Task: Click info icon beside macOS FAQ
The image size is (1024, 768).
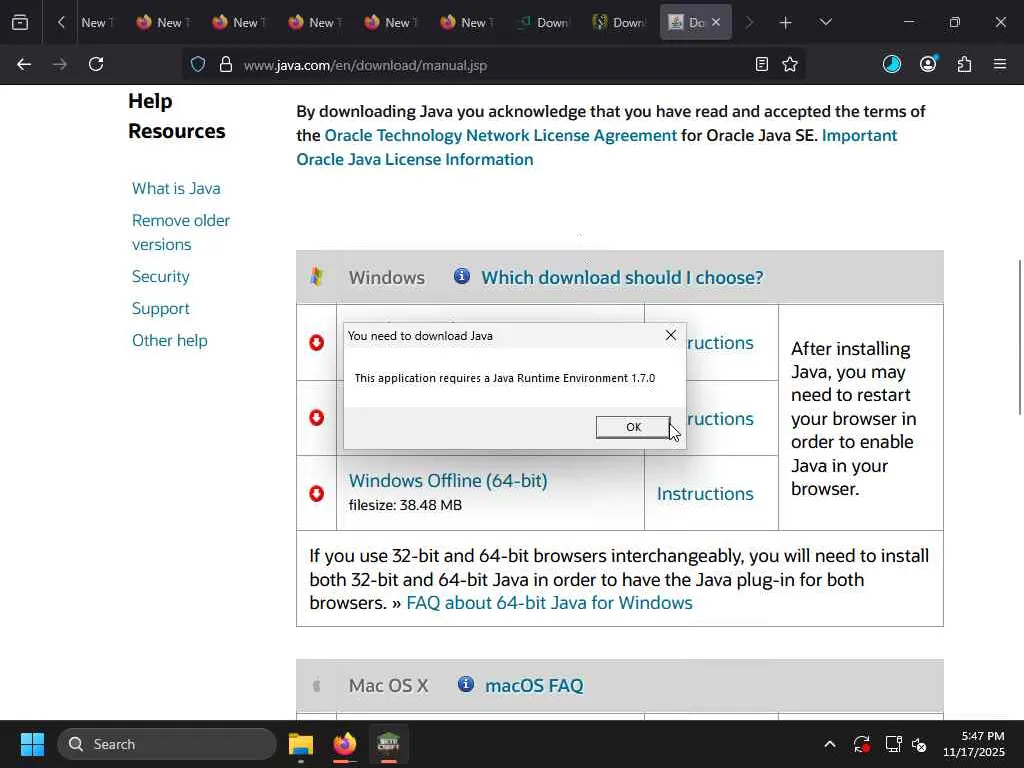Action: (466, 684)
